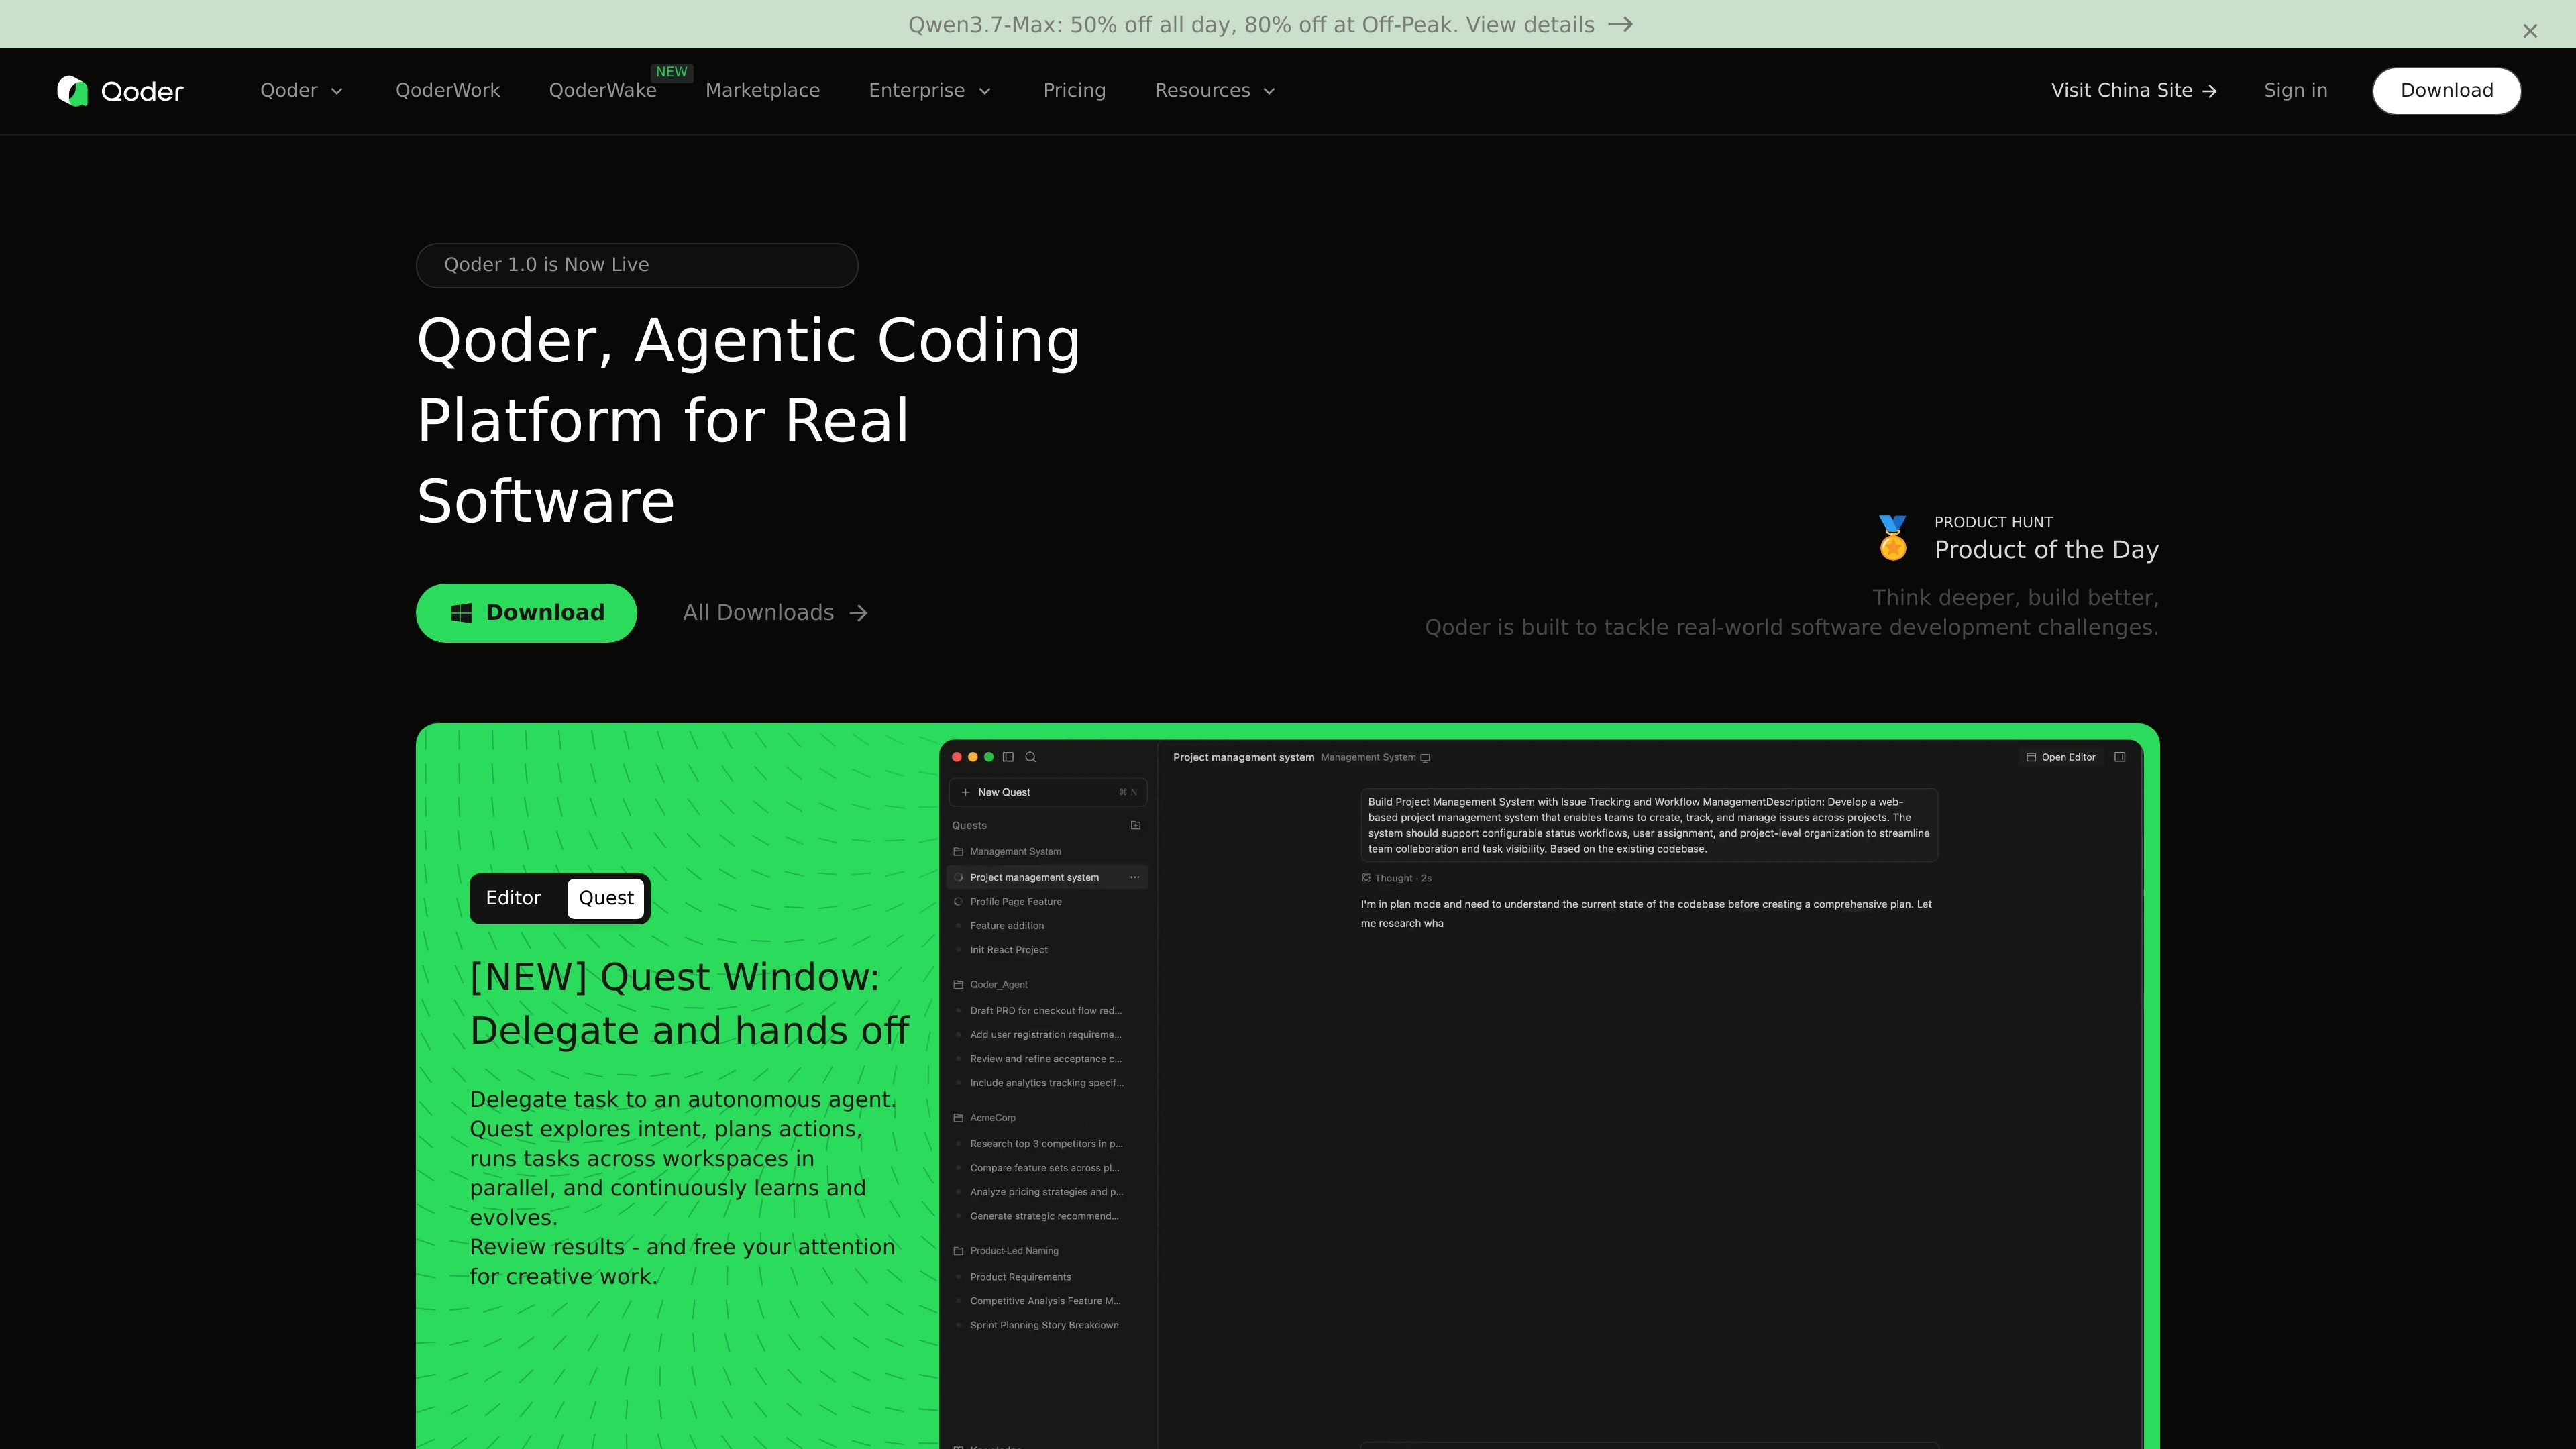The image size is (2576, 1449).
Task: Go to QoderWork in the navbar
Action: (x=448, y=91)
